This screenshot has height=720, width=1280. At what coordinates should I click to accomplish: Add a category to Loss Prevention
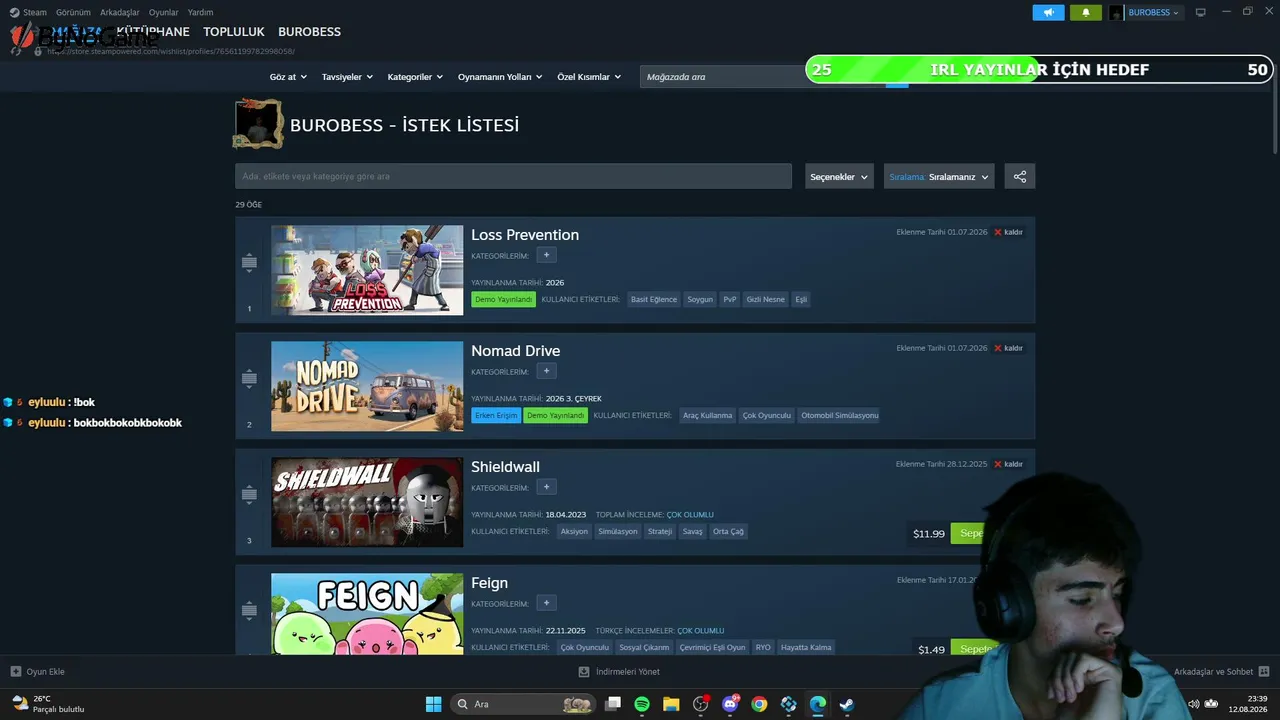pos(546,255)
